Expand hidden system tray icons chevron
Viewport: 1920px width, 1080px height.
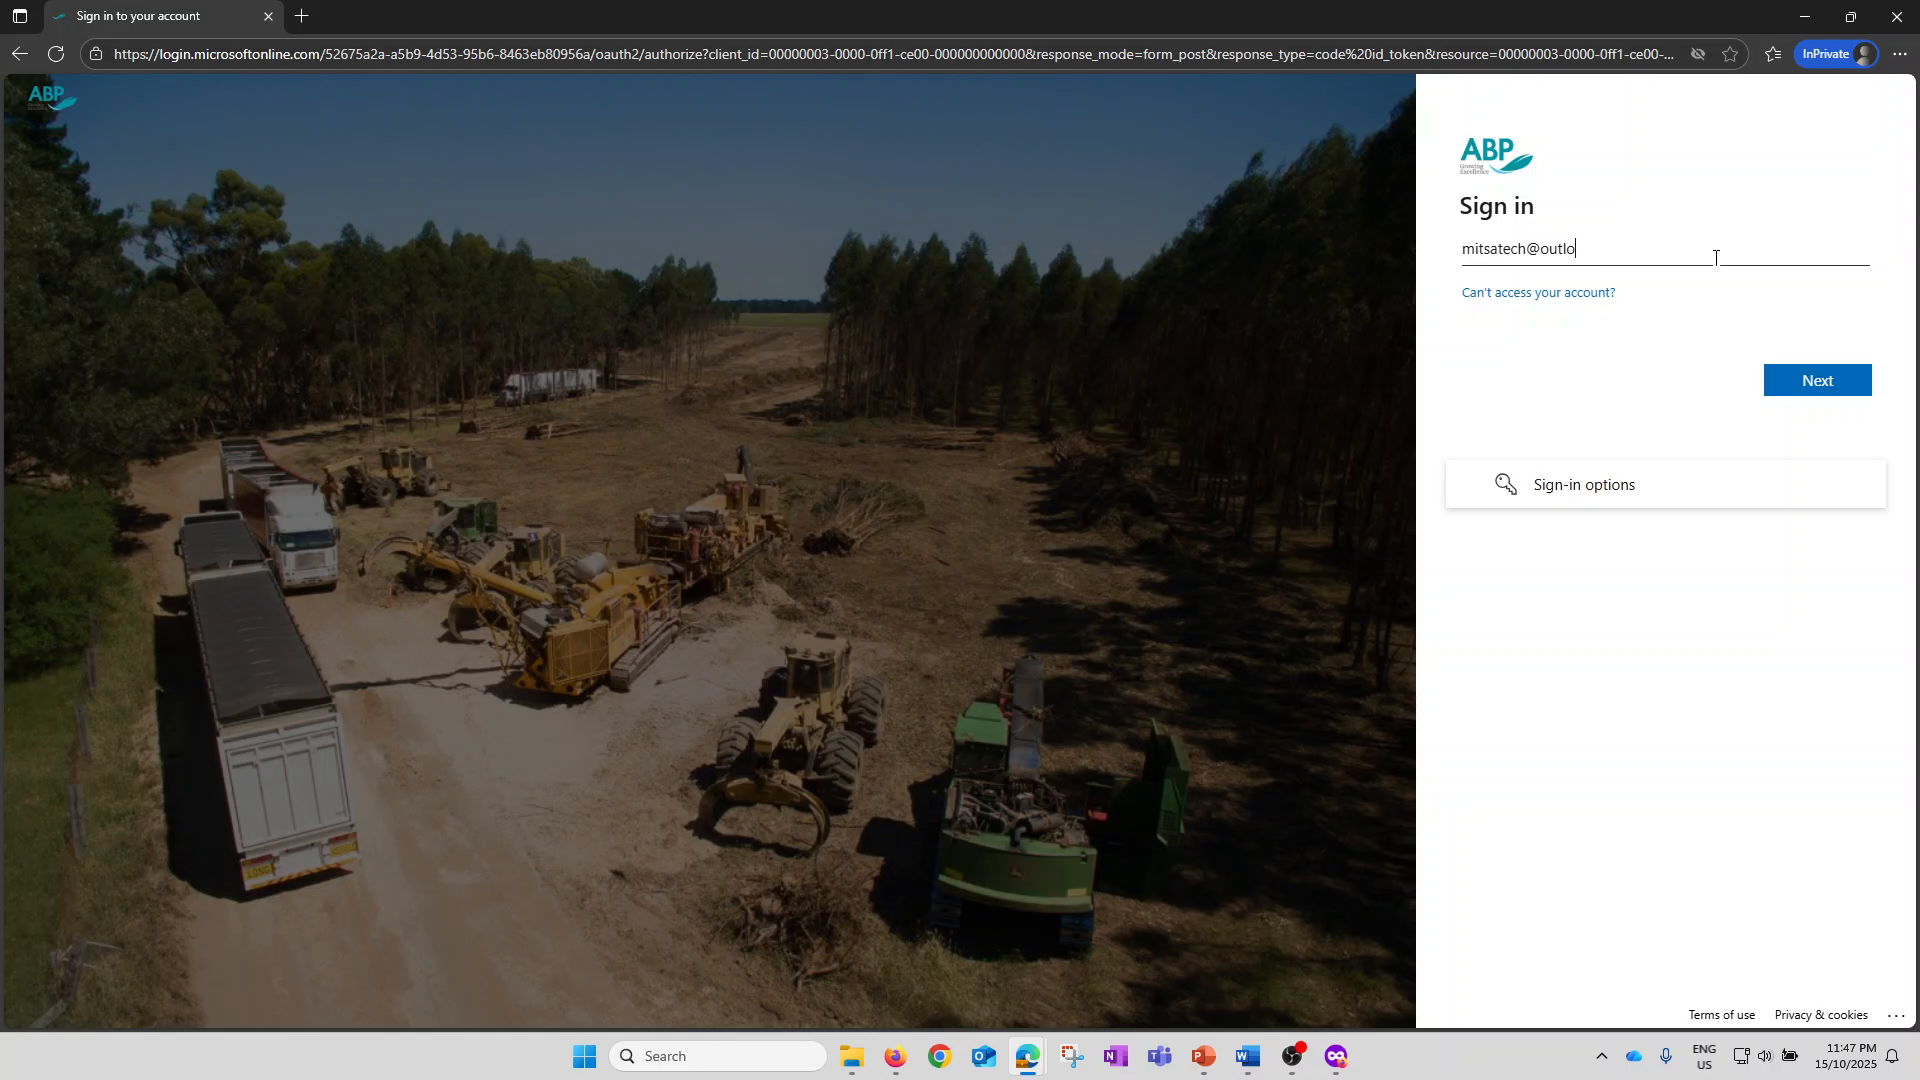[x=1601, y=1056]
